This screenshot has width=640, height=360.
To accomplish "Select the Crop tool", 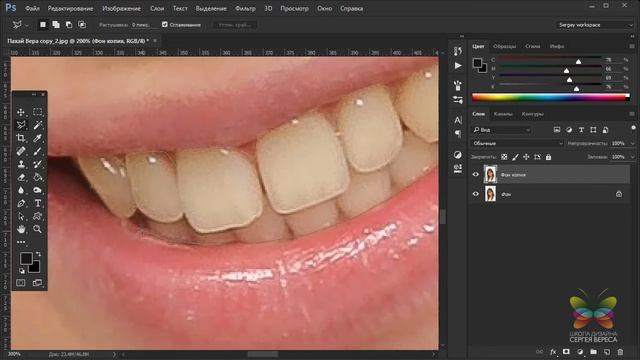I will (21, 138).
